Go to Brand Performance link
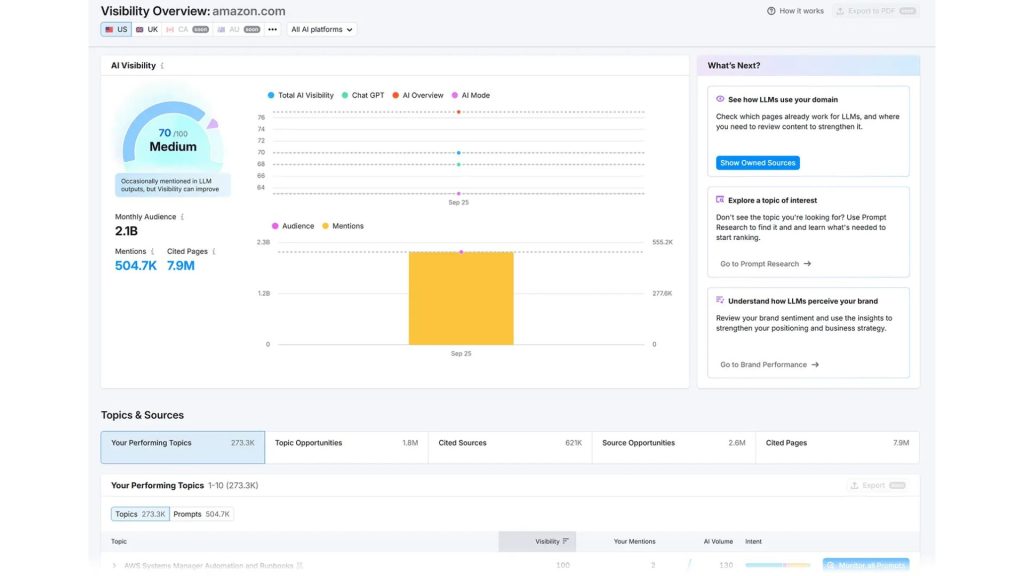1024x576 pixels. (x=769, y=364)
